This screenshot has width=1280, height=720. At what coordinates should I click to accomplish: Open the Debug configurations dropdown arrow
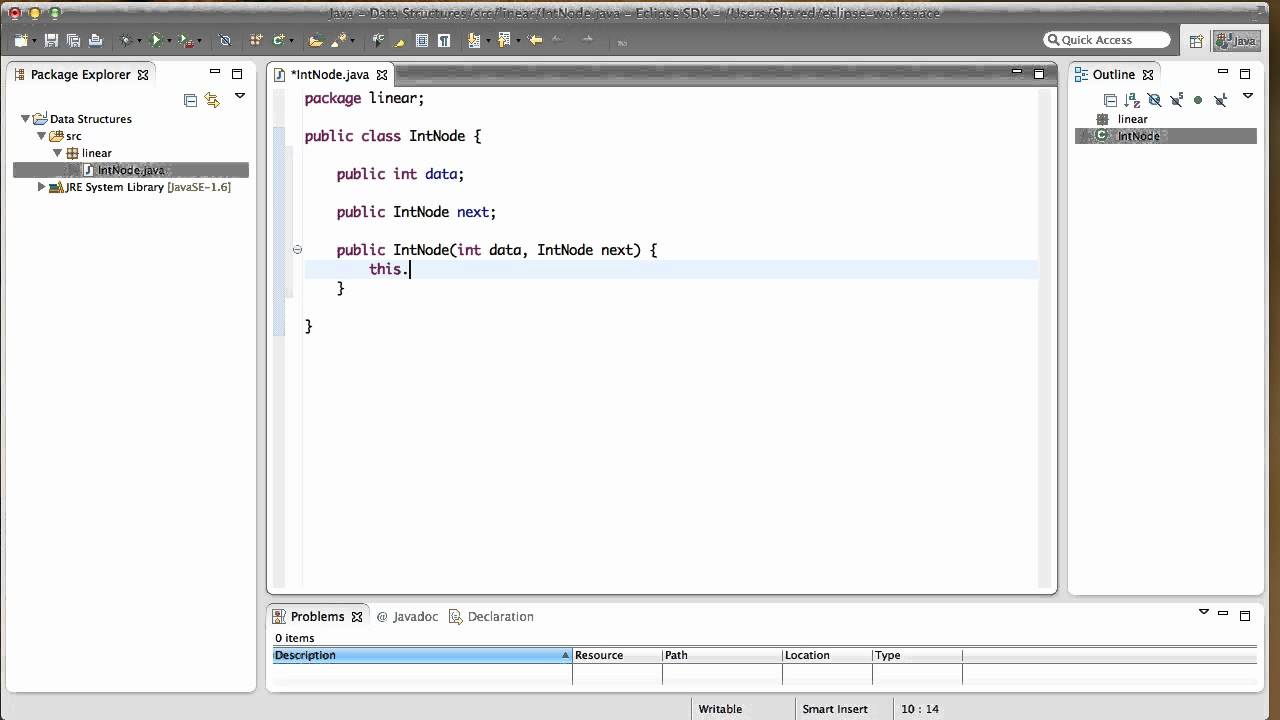(x=138, y=41)
